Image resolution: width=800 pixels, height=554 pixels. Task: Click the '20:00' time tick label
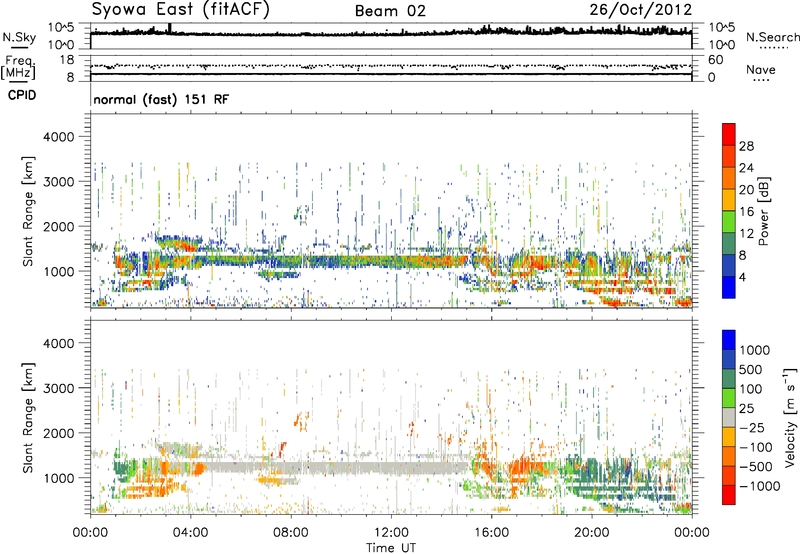(x=592, y=533)
